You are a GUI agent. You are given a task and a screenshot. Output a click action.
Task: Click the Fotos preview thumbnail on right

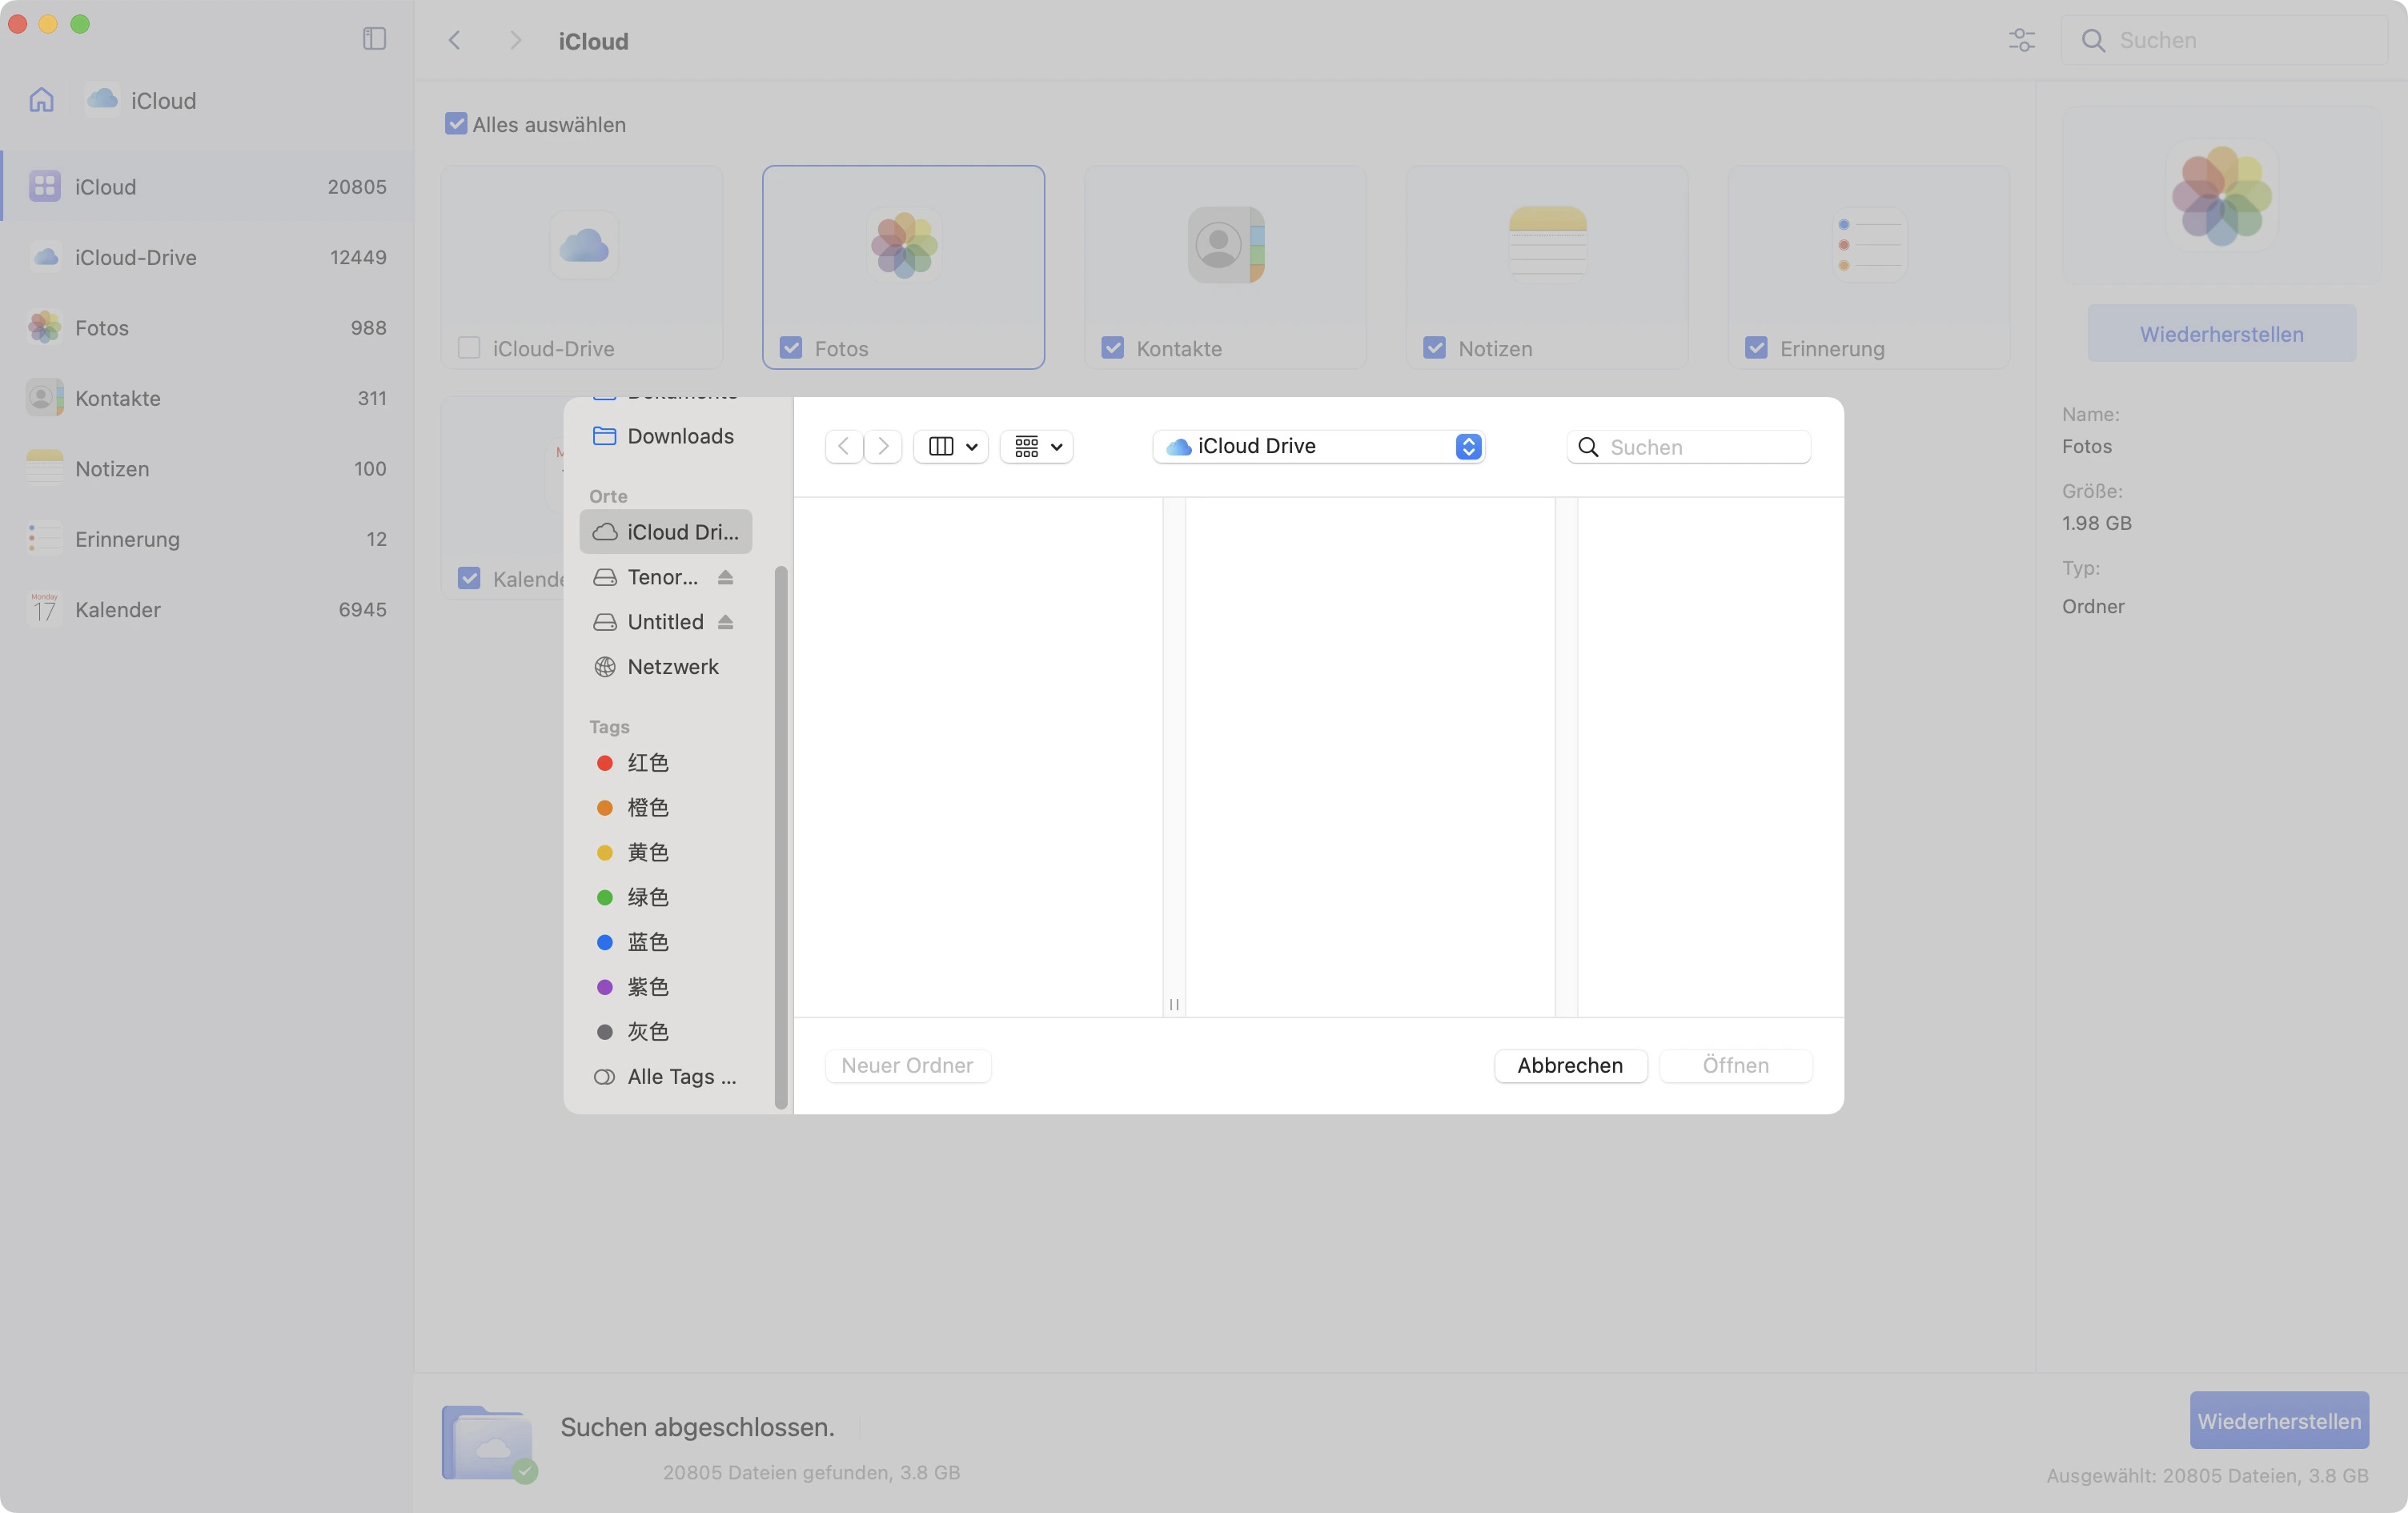point(2222,195)
